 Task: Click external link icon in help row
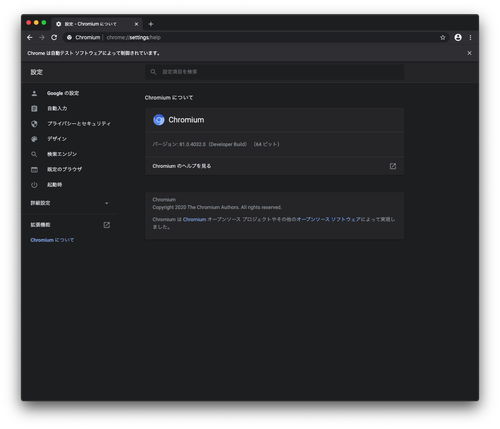coord(393,166)
